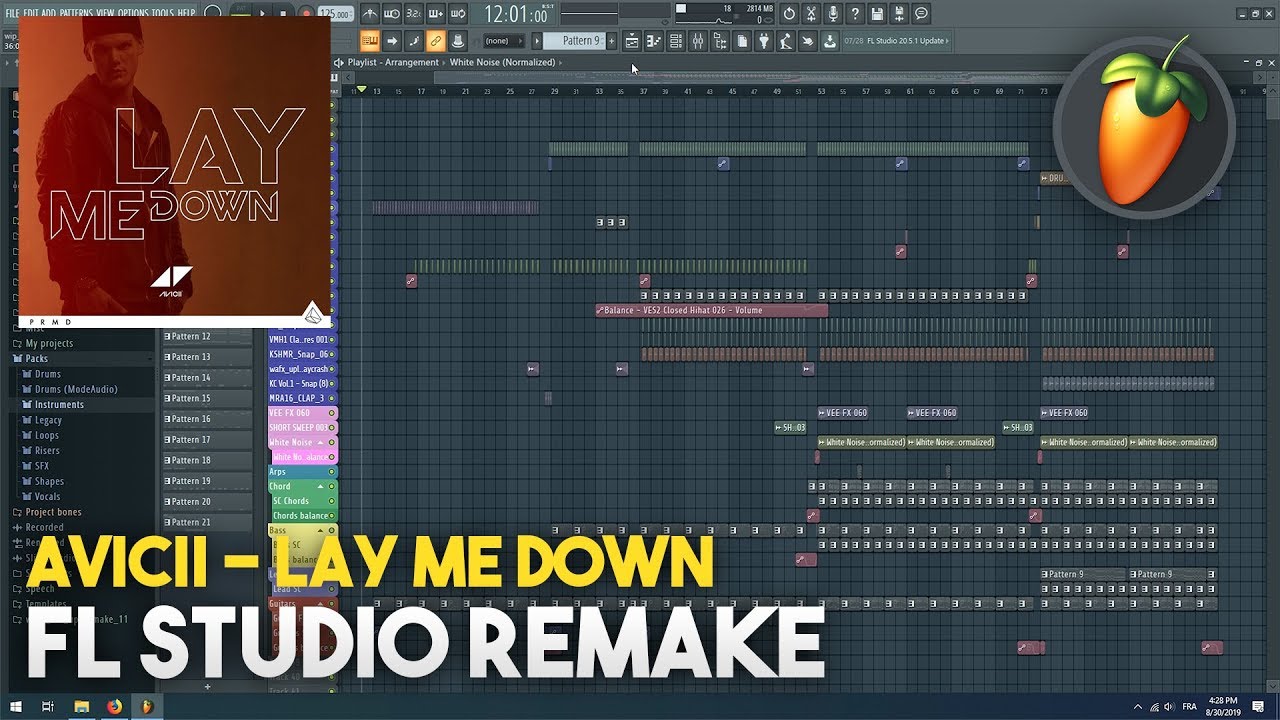The width and height of the screenshot is (1280, 720).
Task: Mute the Chords balance track
Action: tap(332, 516)
